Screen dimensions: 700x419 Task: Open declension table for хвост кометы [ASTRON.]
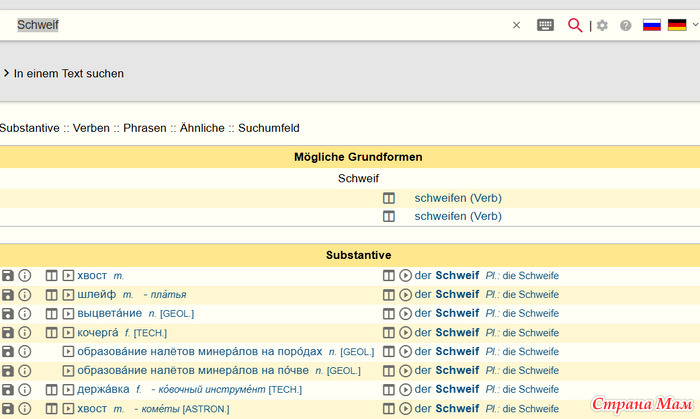click(x=51, y=408)
